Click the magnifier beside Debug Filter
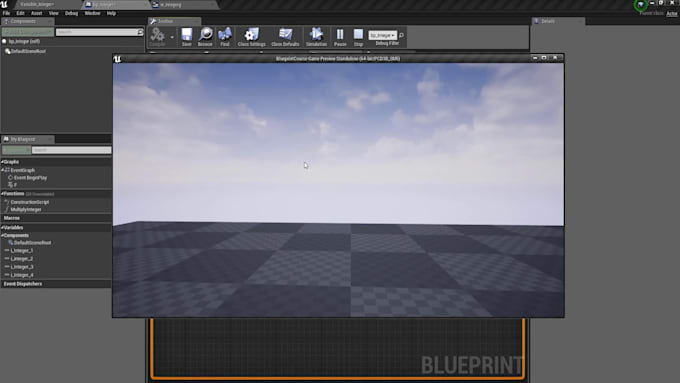 (401, 35)
